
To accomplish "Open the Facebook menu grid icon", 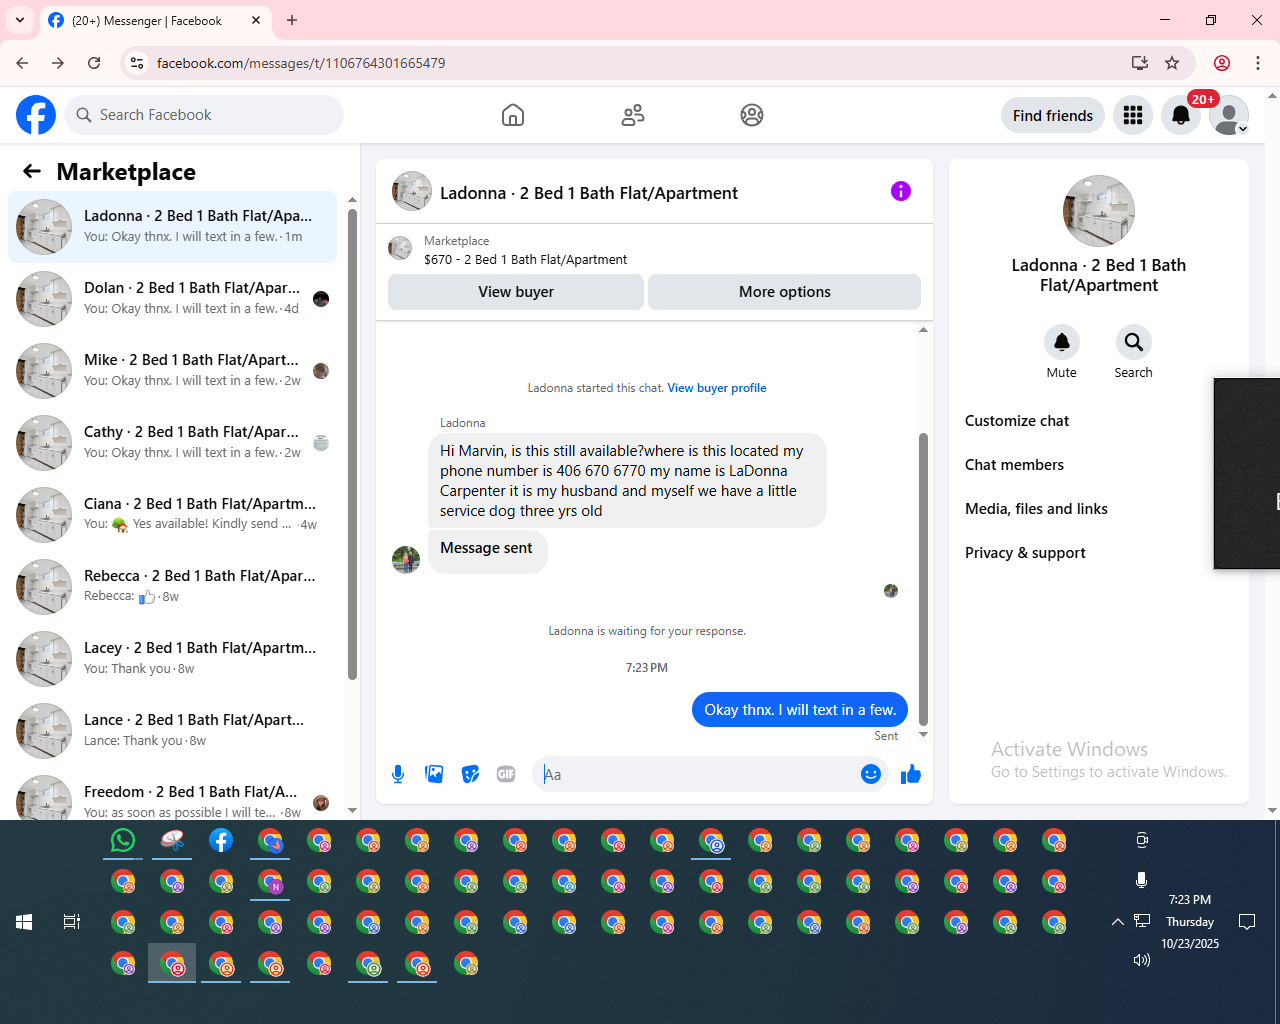I will 1133,116.
